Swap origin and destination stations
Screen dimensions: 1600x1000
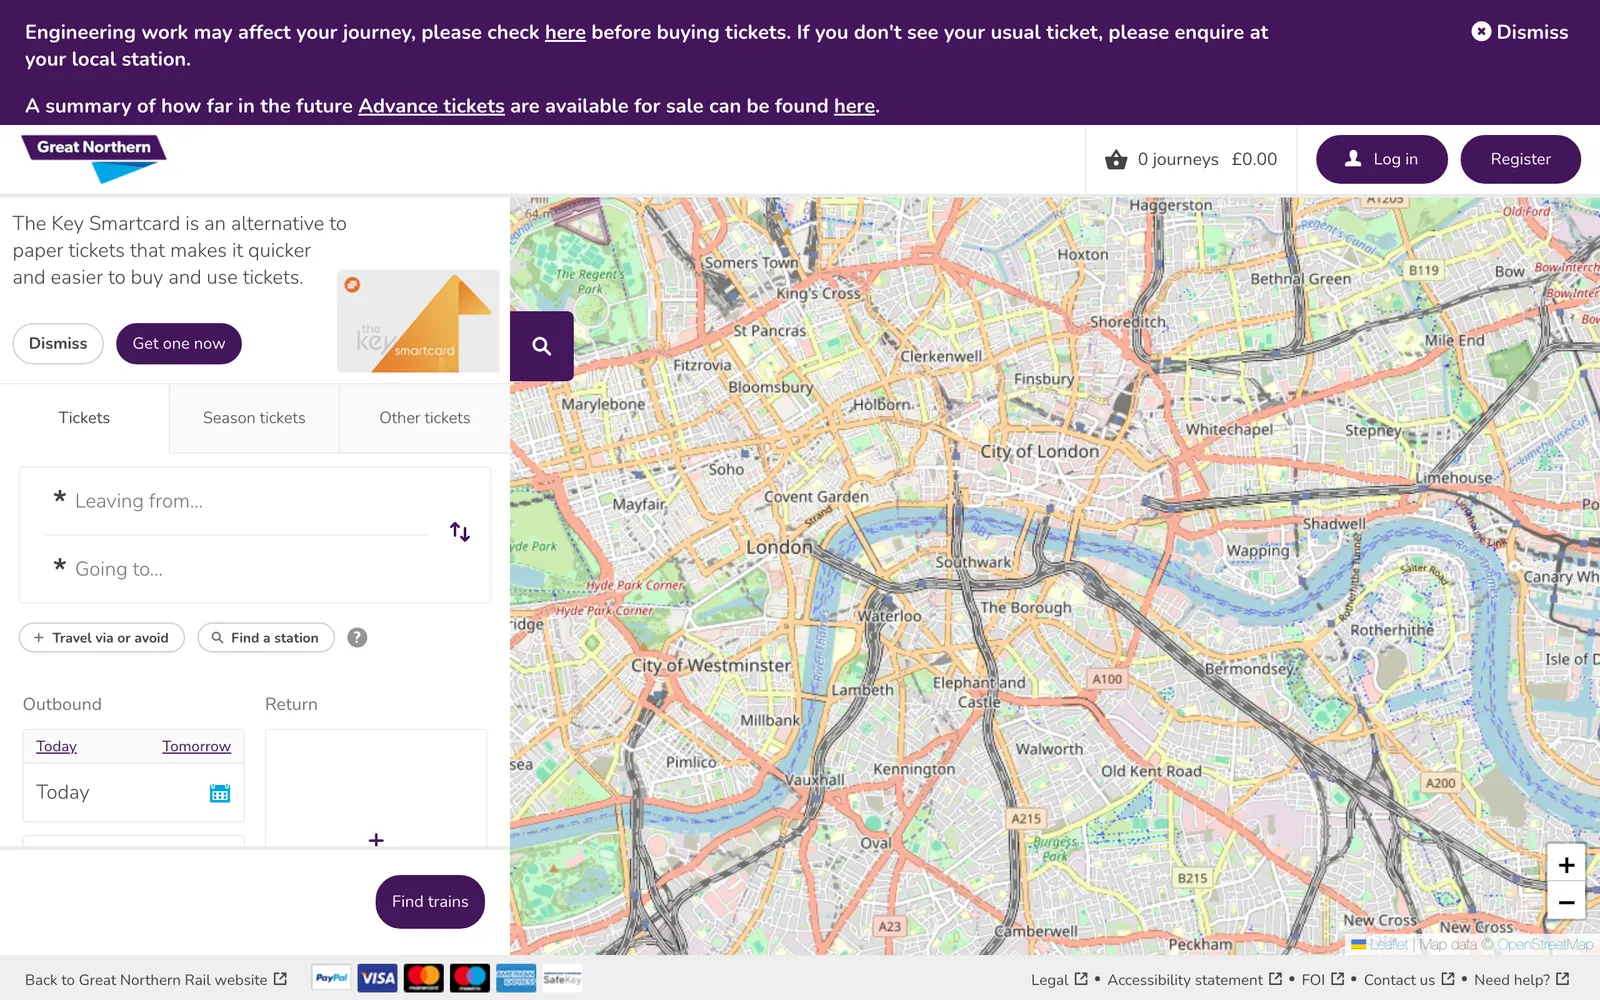pos(460,532)
